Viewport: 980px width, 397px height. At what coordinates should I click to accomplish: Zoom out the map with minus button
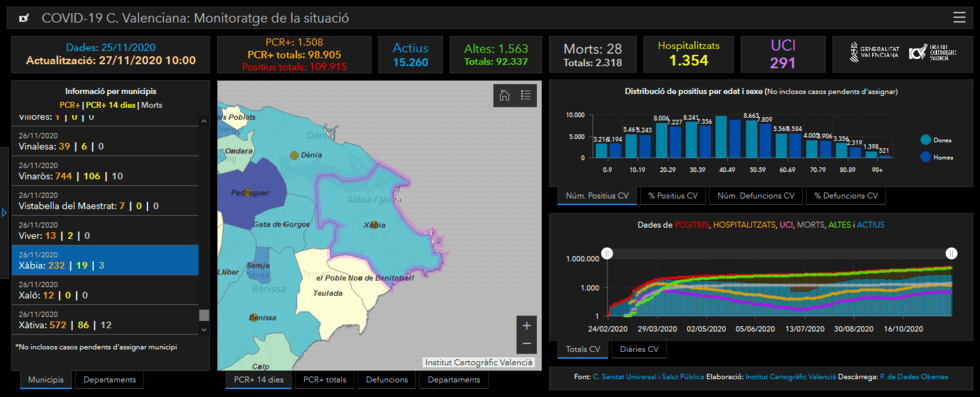[x=526, y=343]
